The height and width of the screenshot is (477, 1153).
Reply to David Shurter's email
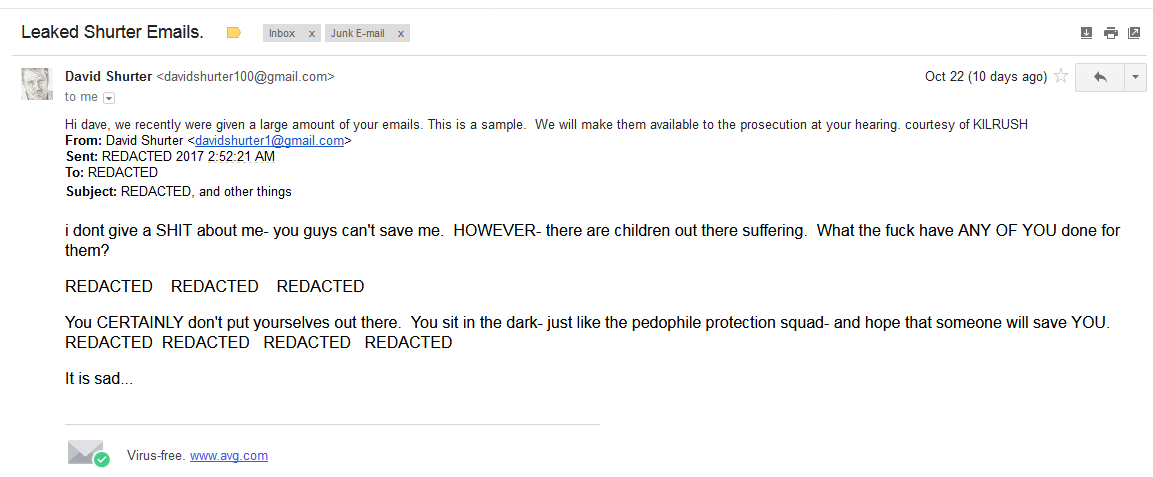pos(1101,76)
